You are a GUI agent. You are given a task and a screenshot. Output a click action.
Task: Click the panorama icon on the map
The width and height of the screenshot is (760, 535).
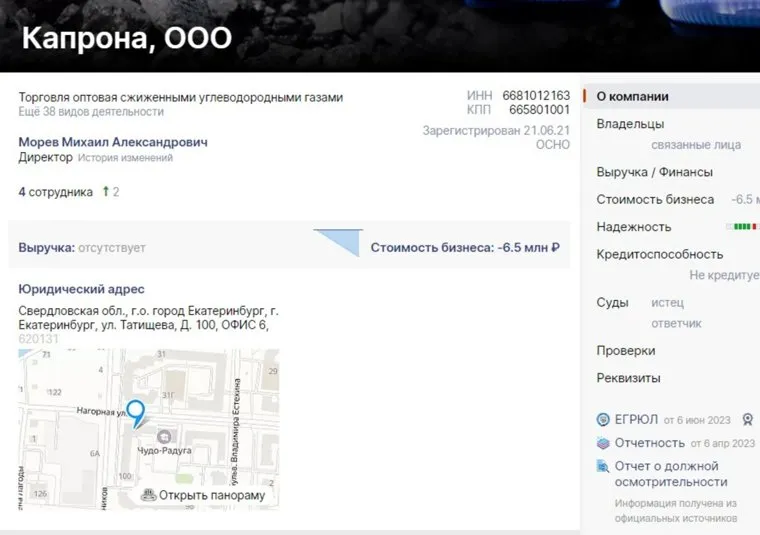(x=149, y=495)
